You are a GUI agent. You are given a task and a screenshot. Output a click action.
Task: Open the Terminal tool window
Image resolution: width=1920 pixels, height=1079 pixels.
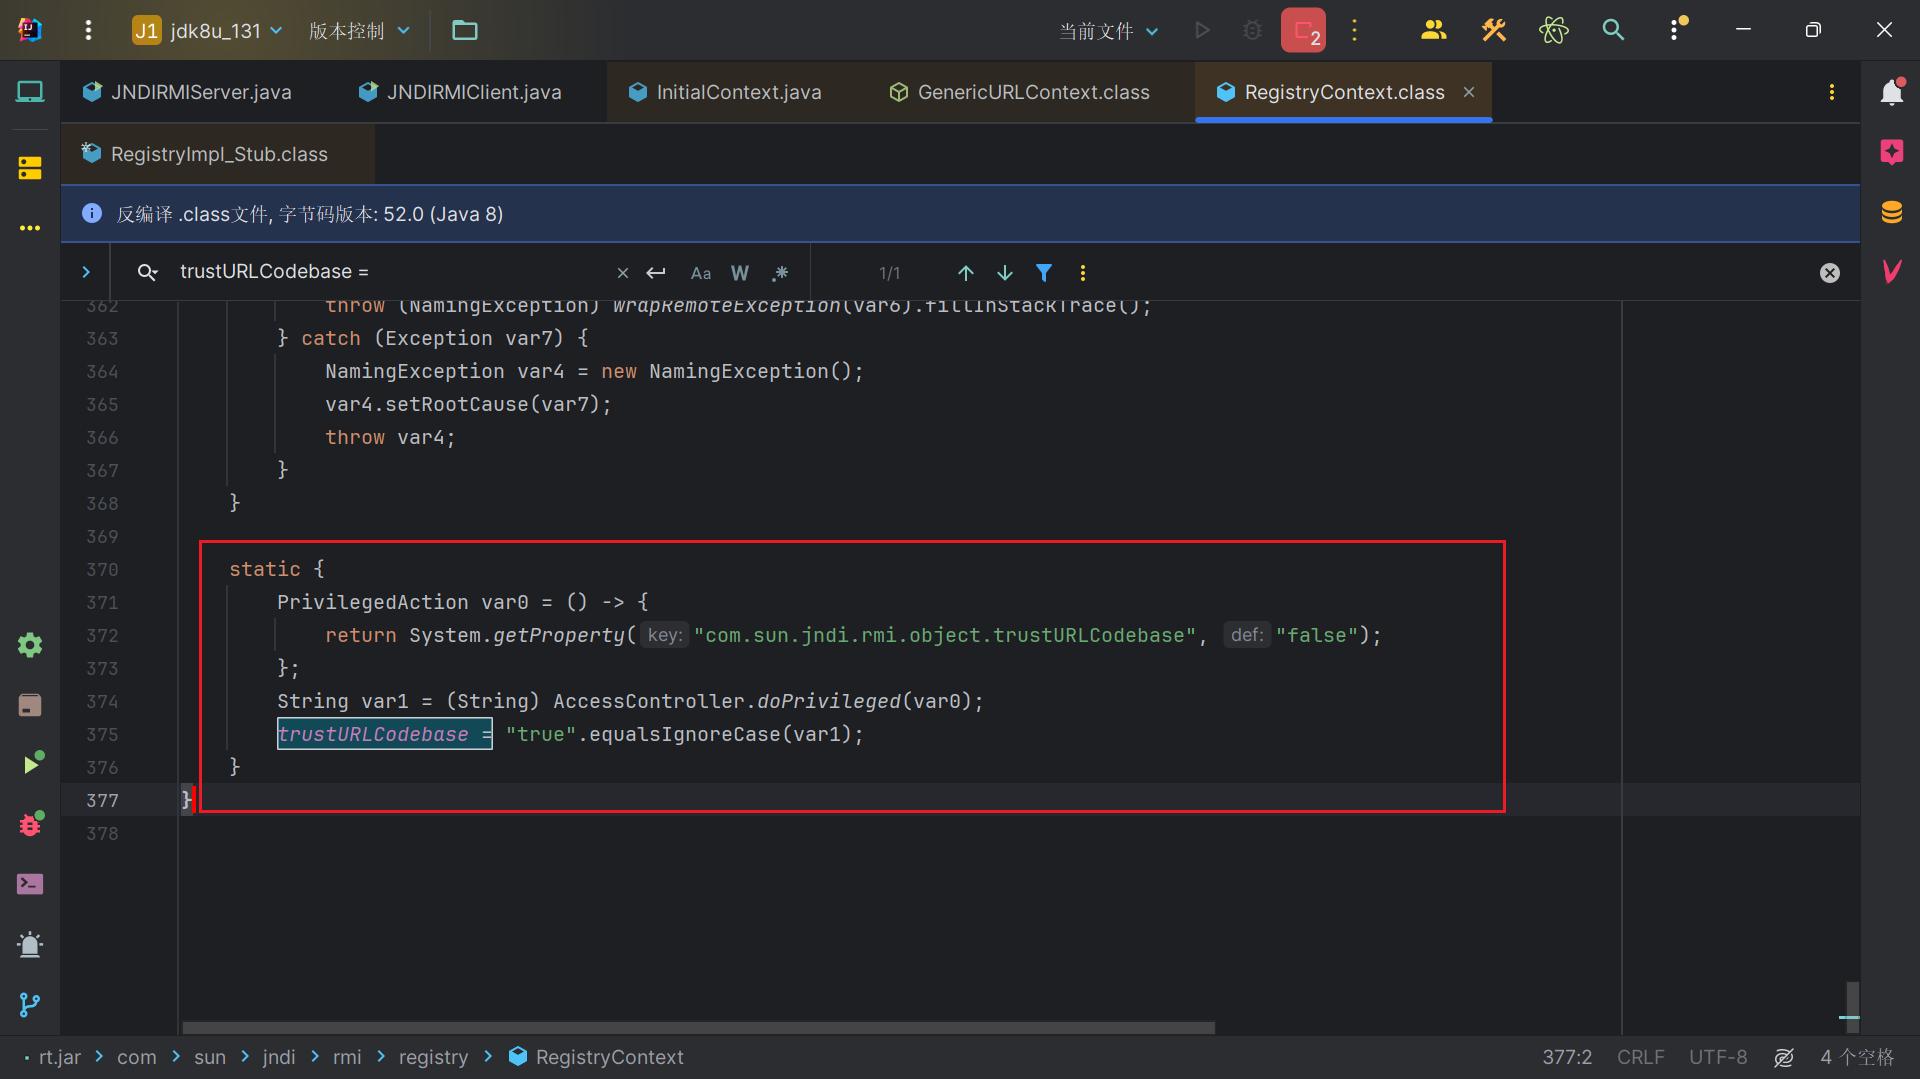click(x=30, y=884)
